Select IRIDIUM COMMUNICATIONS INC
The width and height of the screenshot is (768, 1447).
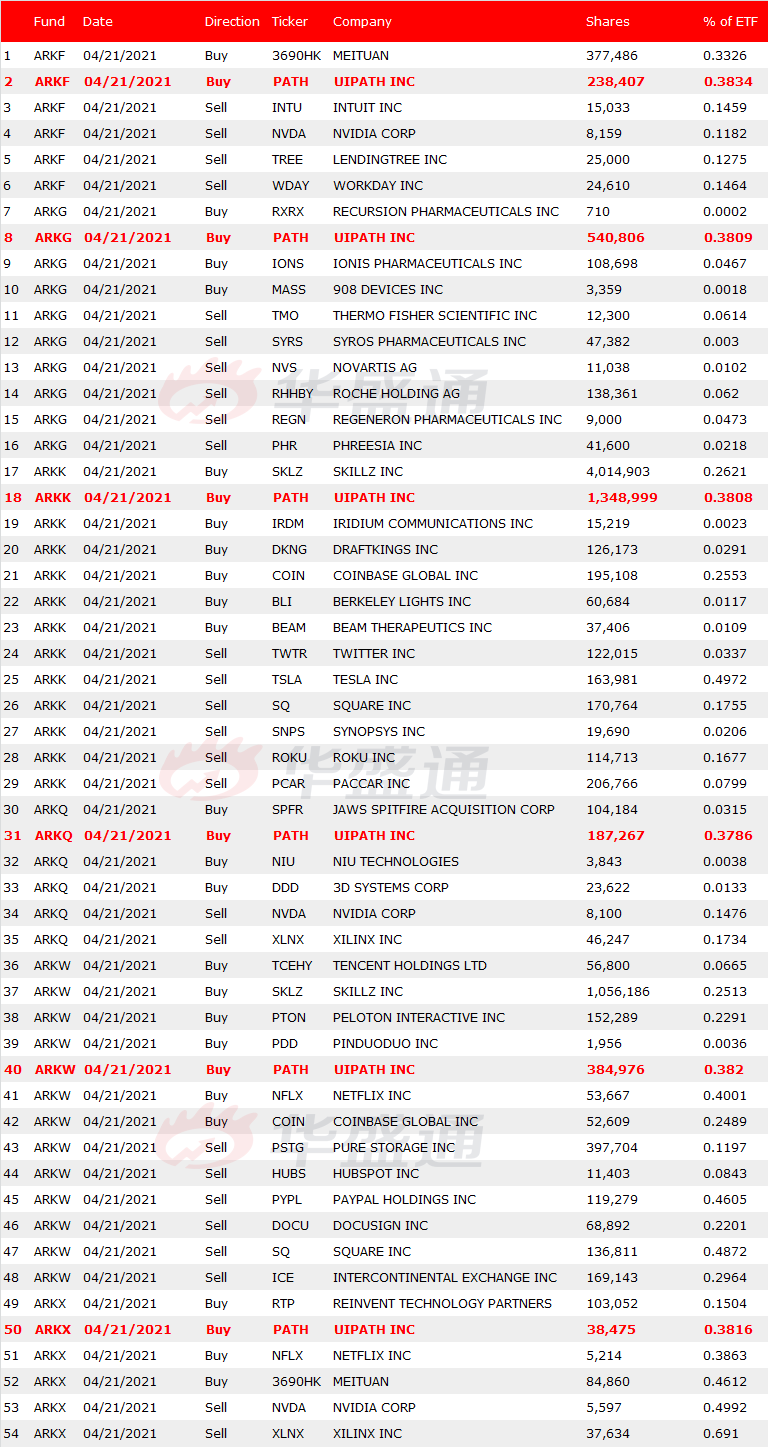433,523
